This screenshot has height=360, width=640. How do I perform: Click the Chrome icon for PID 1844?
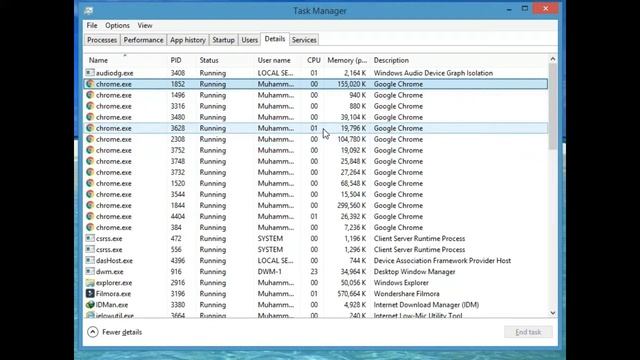(90, 205)
